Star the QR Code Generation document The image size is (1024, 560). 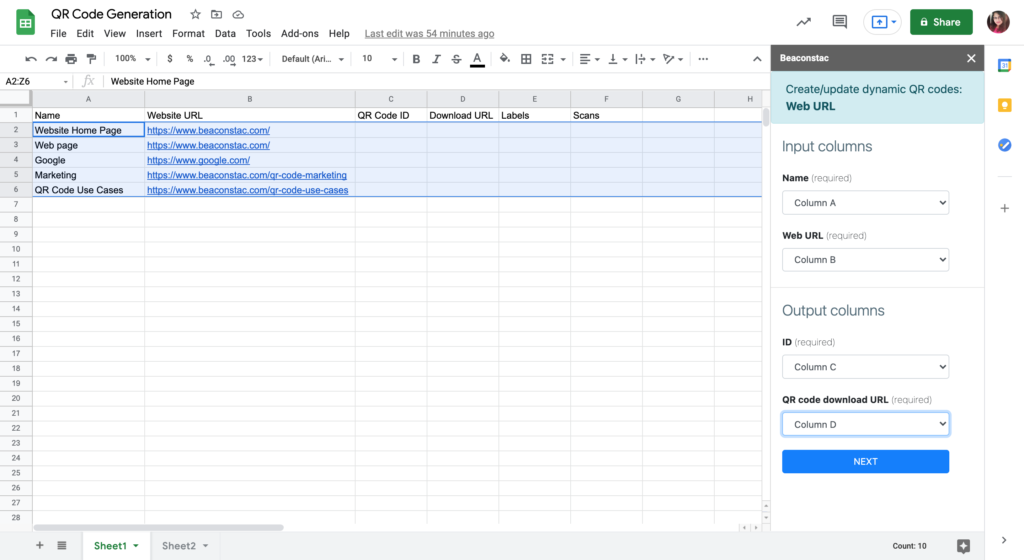pos(195,14)
